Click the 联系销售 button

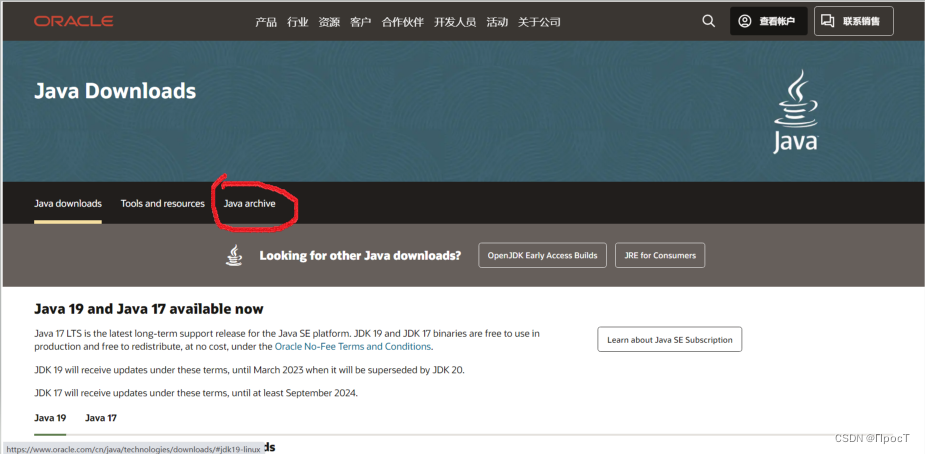(854, 21)
